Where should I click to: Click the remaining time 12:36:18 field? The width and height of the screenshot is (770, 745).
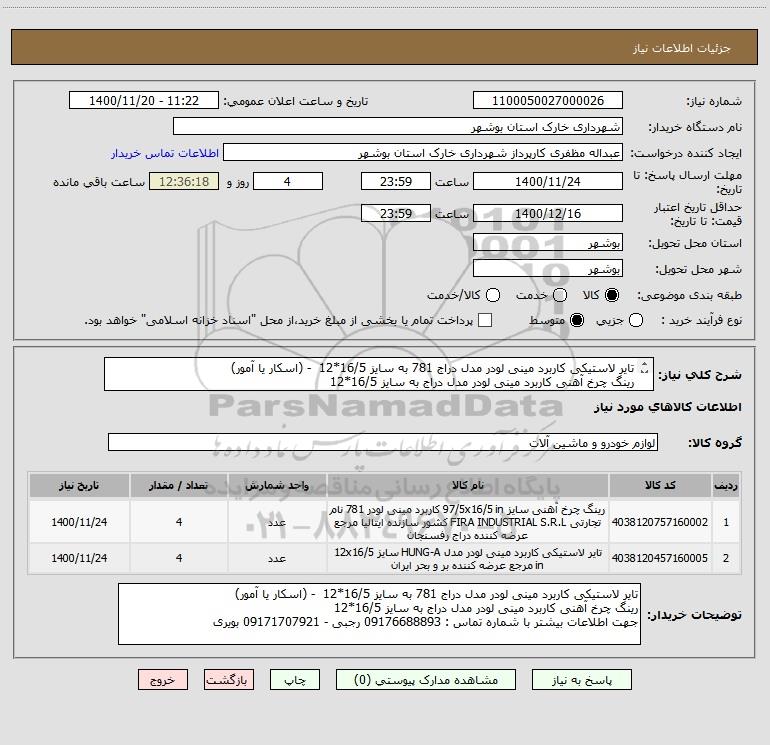[x=184, y=181]
